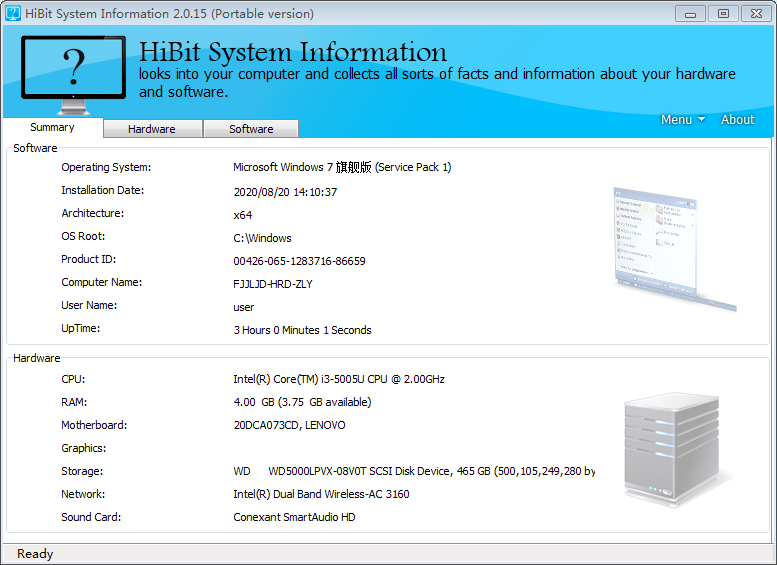
Task: Click the Storage device description
Action: pyautogui.click(x=414, y=471)
